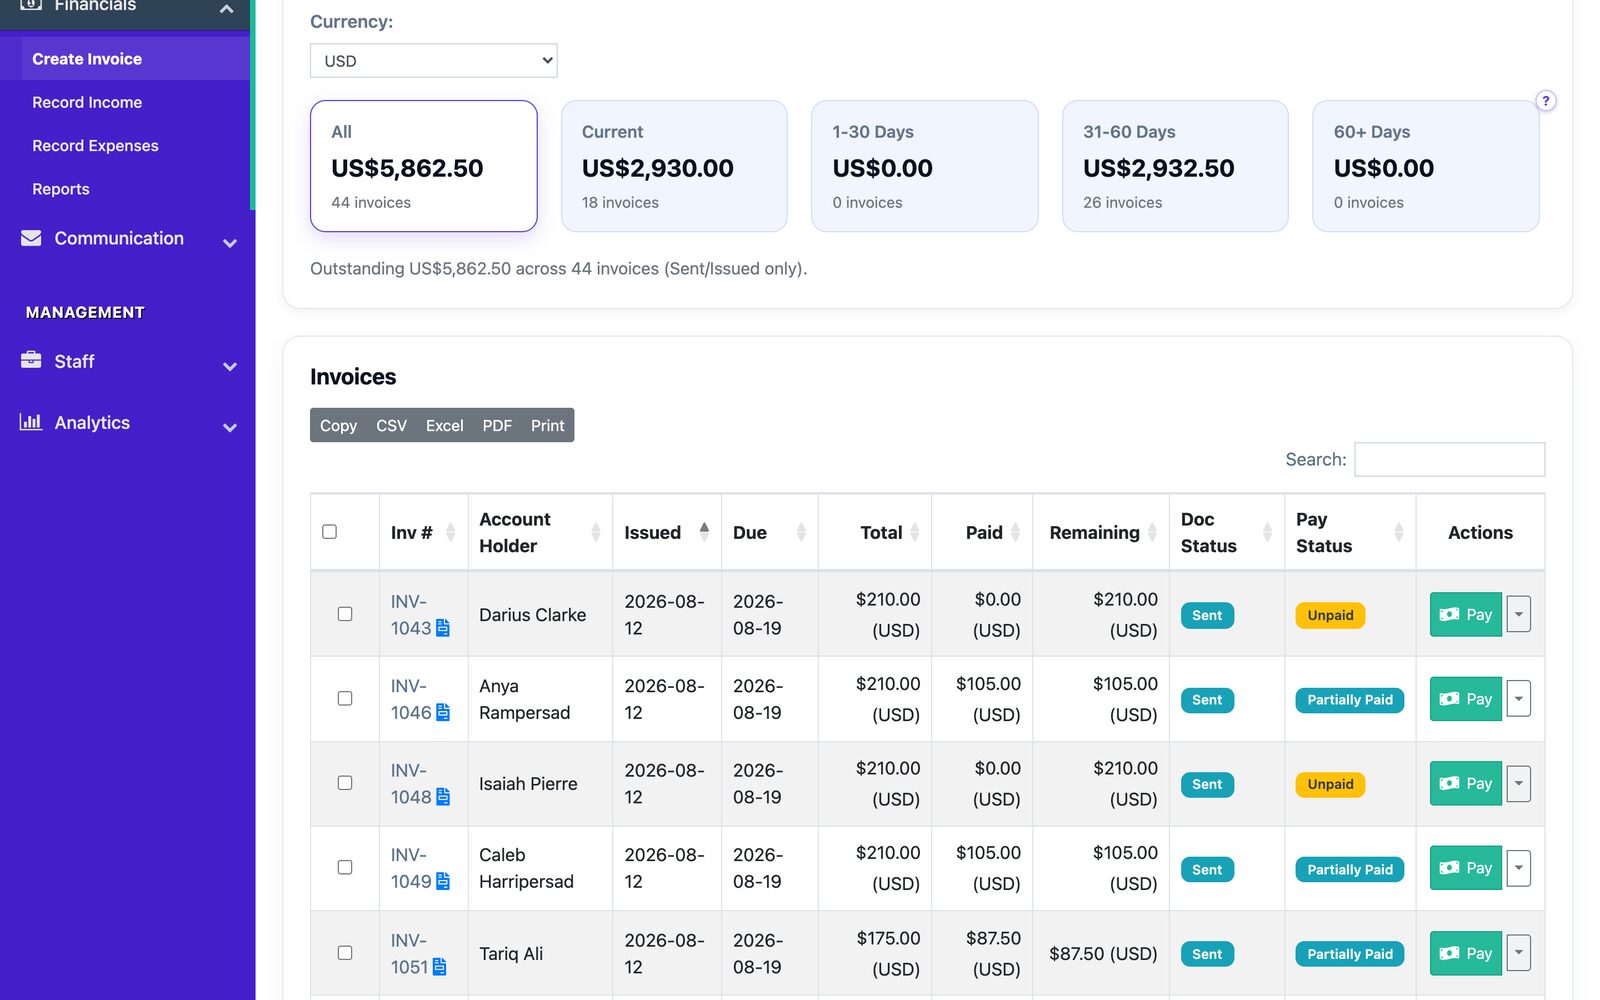Open document icon beside INV-1051
The height and width of the screenshot is (1000, 1600).
pos(439,967)
